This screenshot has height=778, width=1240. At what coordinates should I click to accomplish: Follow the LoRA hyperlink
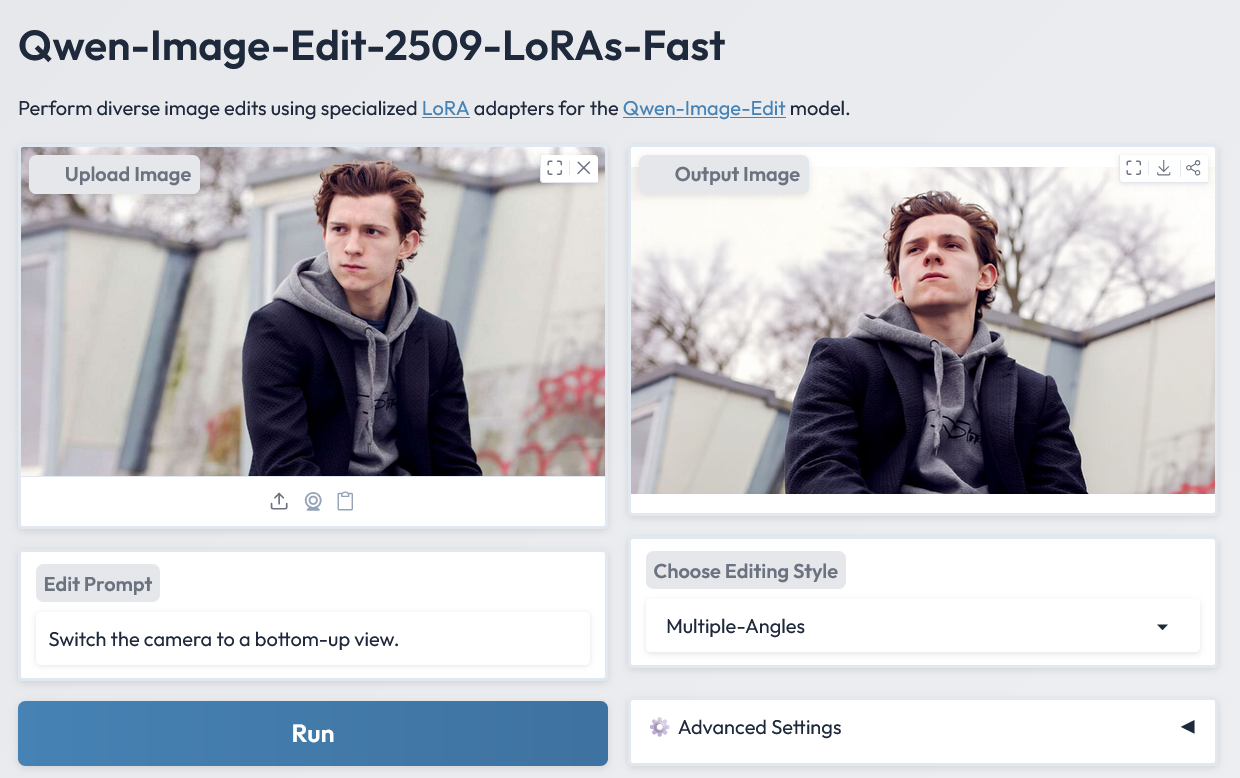pos(445,108)
